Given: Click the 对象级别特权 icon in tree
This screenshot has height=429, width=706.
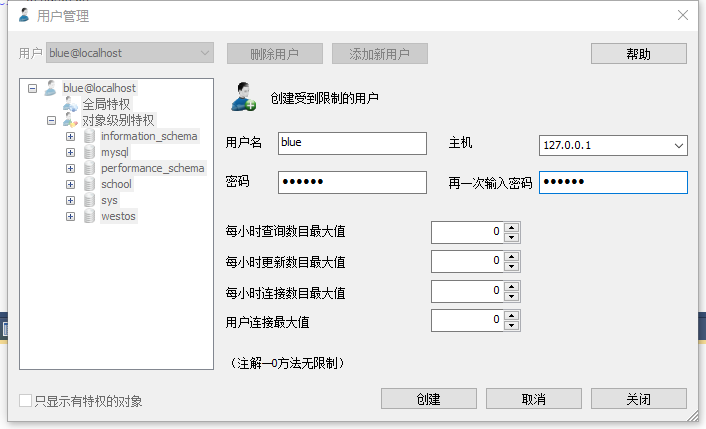Looking at the screenshot, I should 70,120.
